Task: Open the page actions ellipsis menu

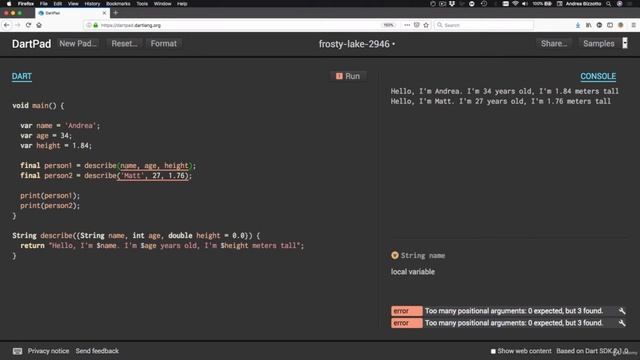Action: point(407,25)
